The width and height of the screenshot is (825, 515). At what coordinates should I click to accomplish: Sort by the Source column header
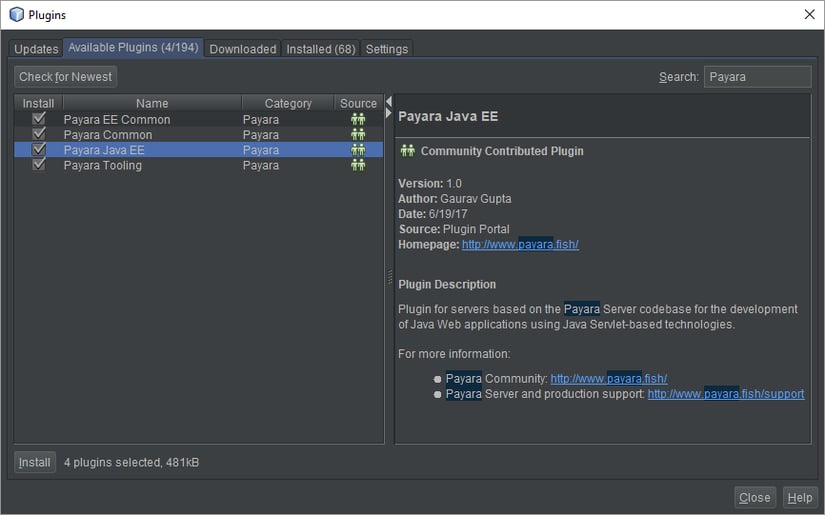pyautogui.click(x=358, y=103)
